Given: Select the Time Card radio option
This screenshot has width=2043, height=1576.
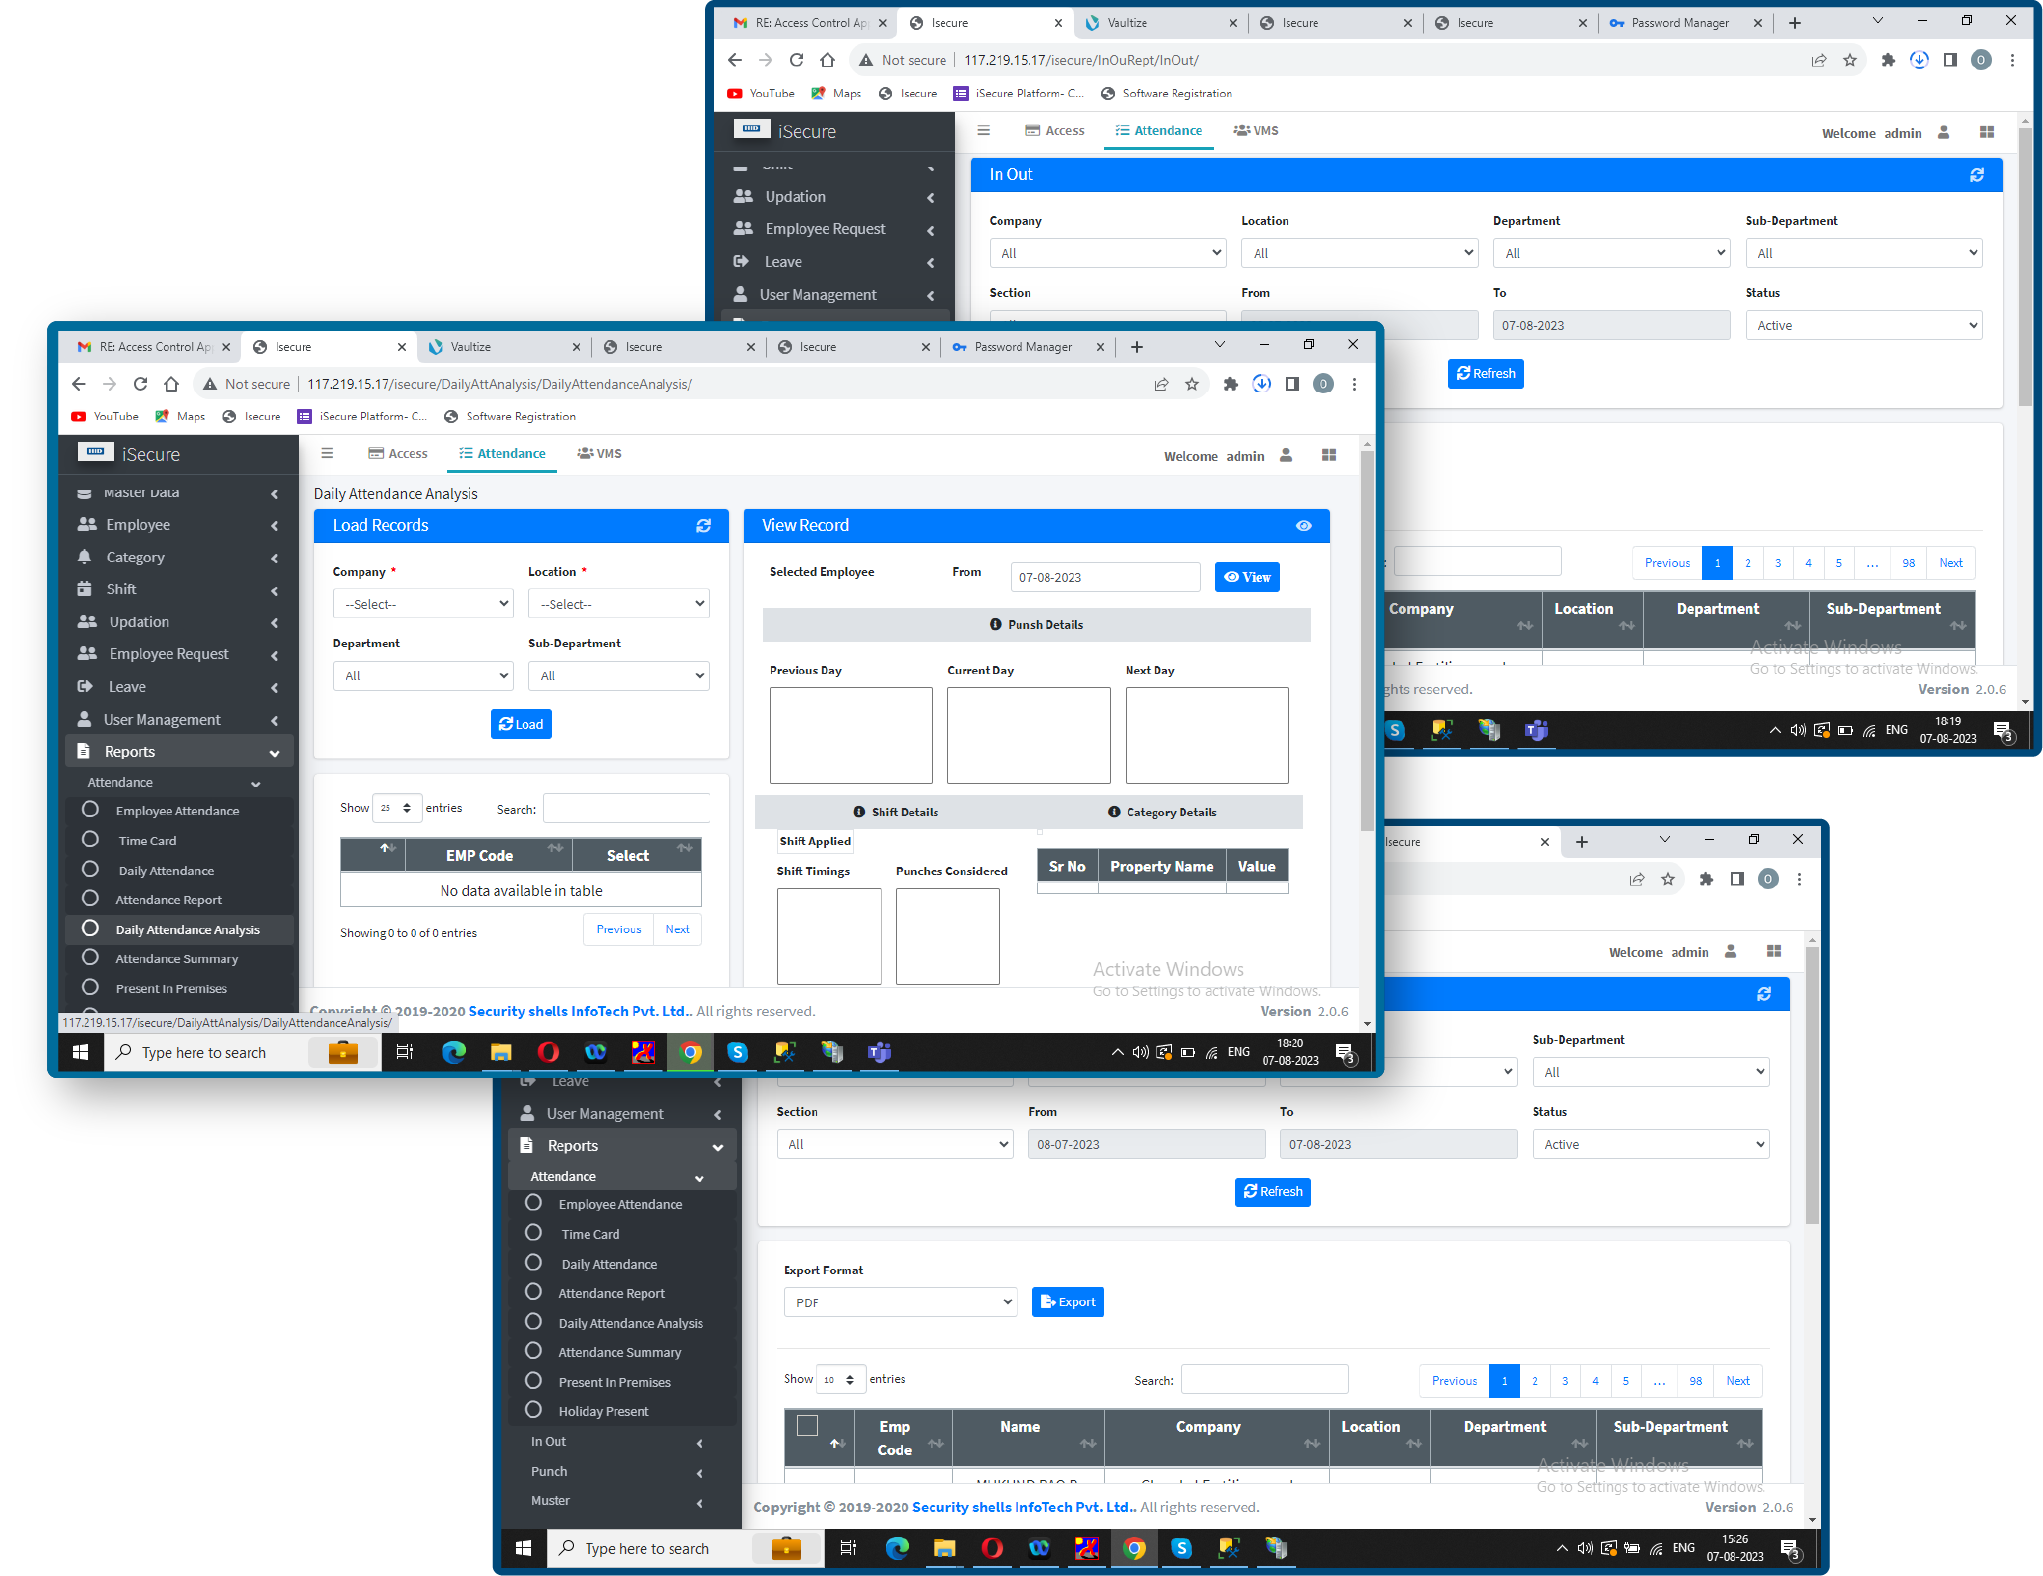Looking at the screenshot, I should [x=90, y=840].
